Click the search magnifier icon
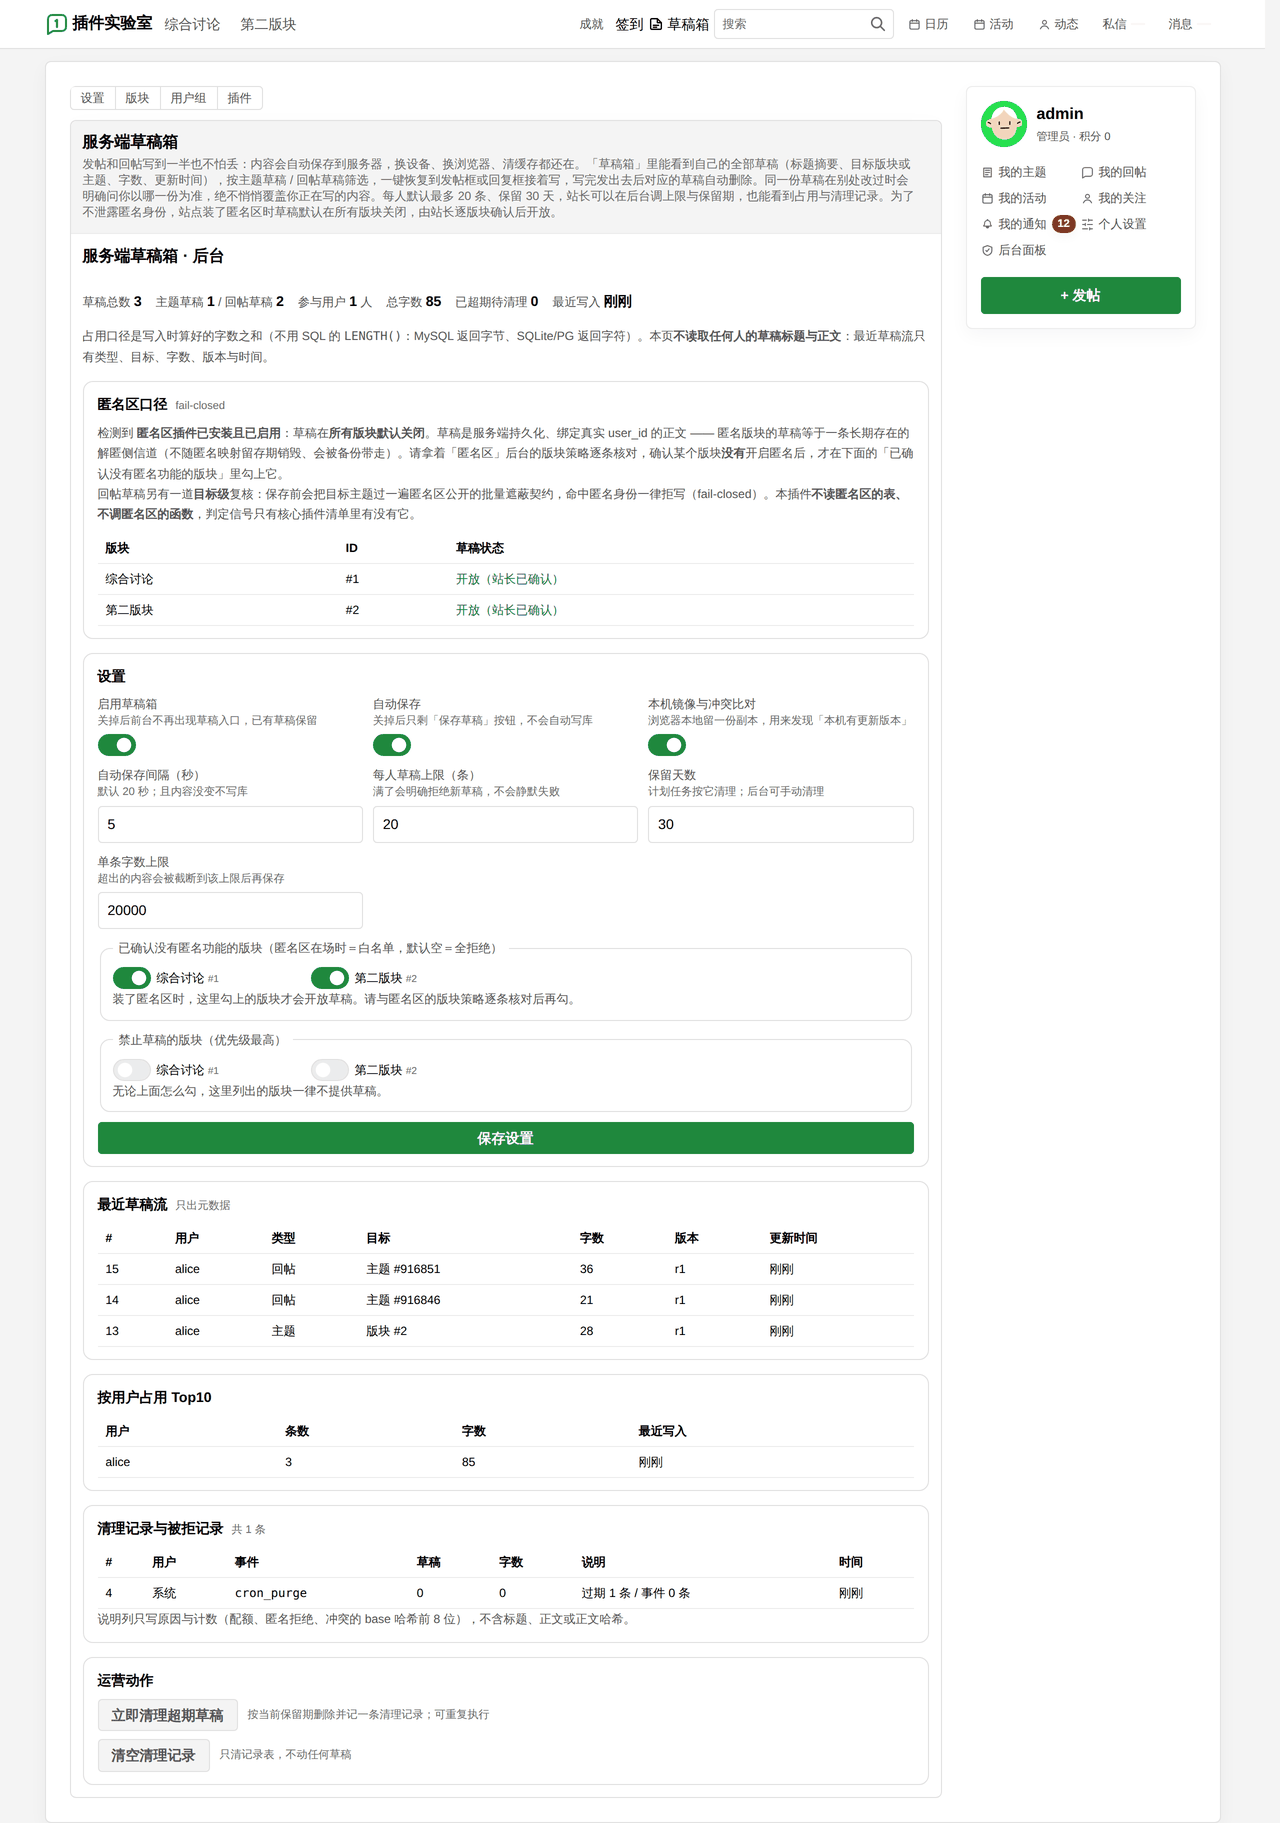Image resolution: width=1280 pixels, height=1823 pixels. coord(877,24)
